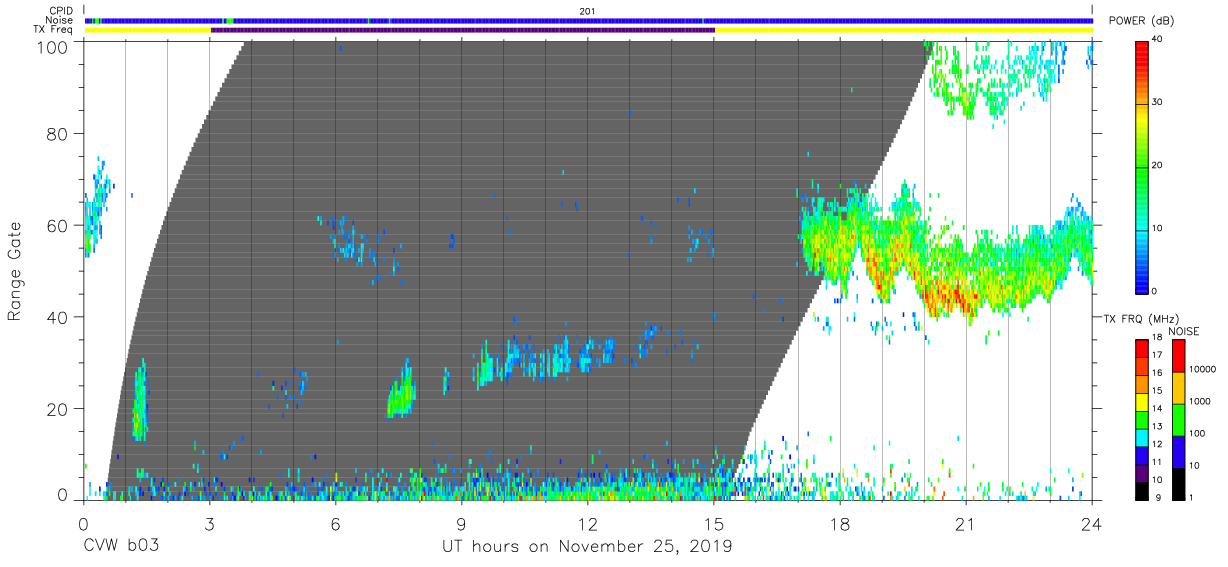The width and height of the screenshot is (1228, 567).
Task: Click the x-axis tick label '6'
Action: coord(336,523)
